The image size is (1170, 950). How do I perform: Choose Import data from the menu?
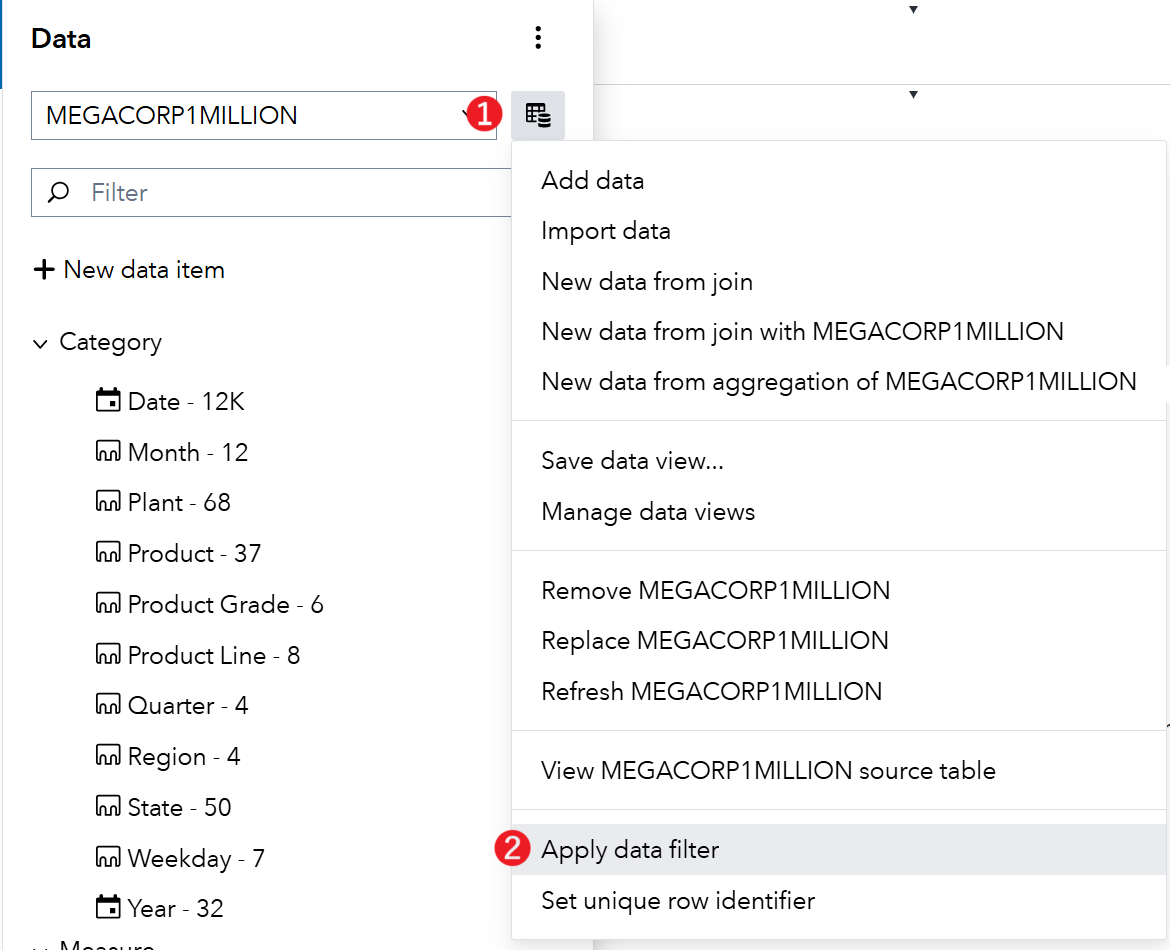[605, 230]
